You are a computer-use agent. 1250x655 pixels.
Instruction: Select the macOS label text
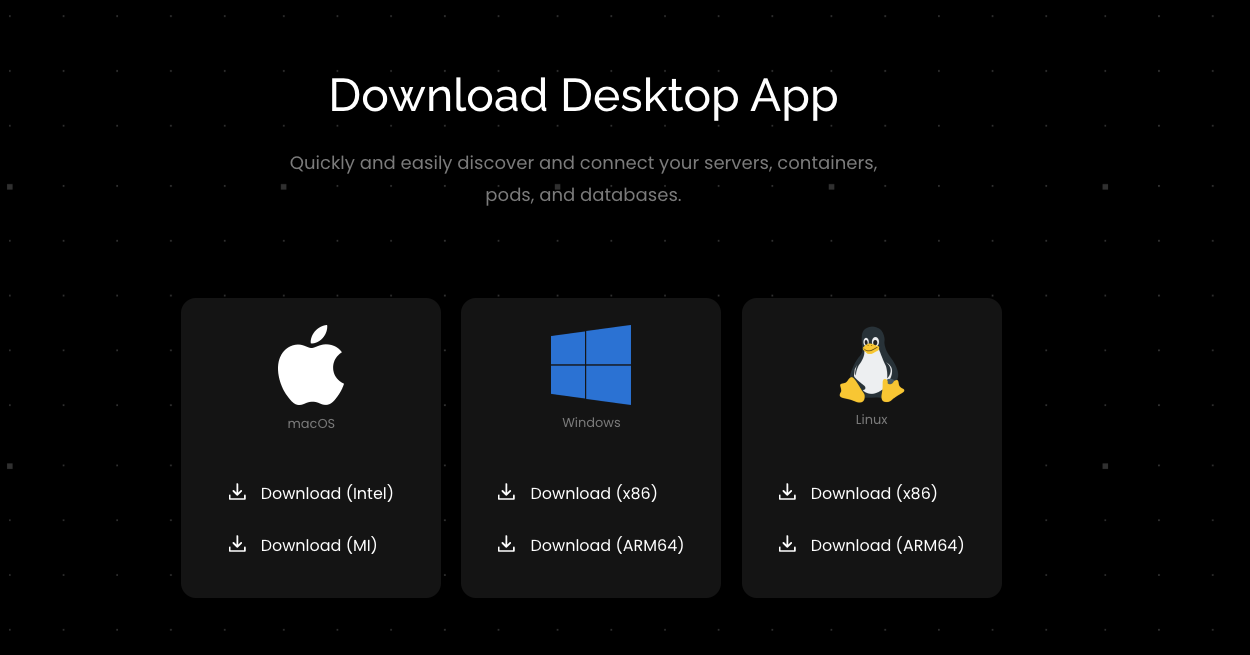pyautogui.click(x=311, y=424)
